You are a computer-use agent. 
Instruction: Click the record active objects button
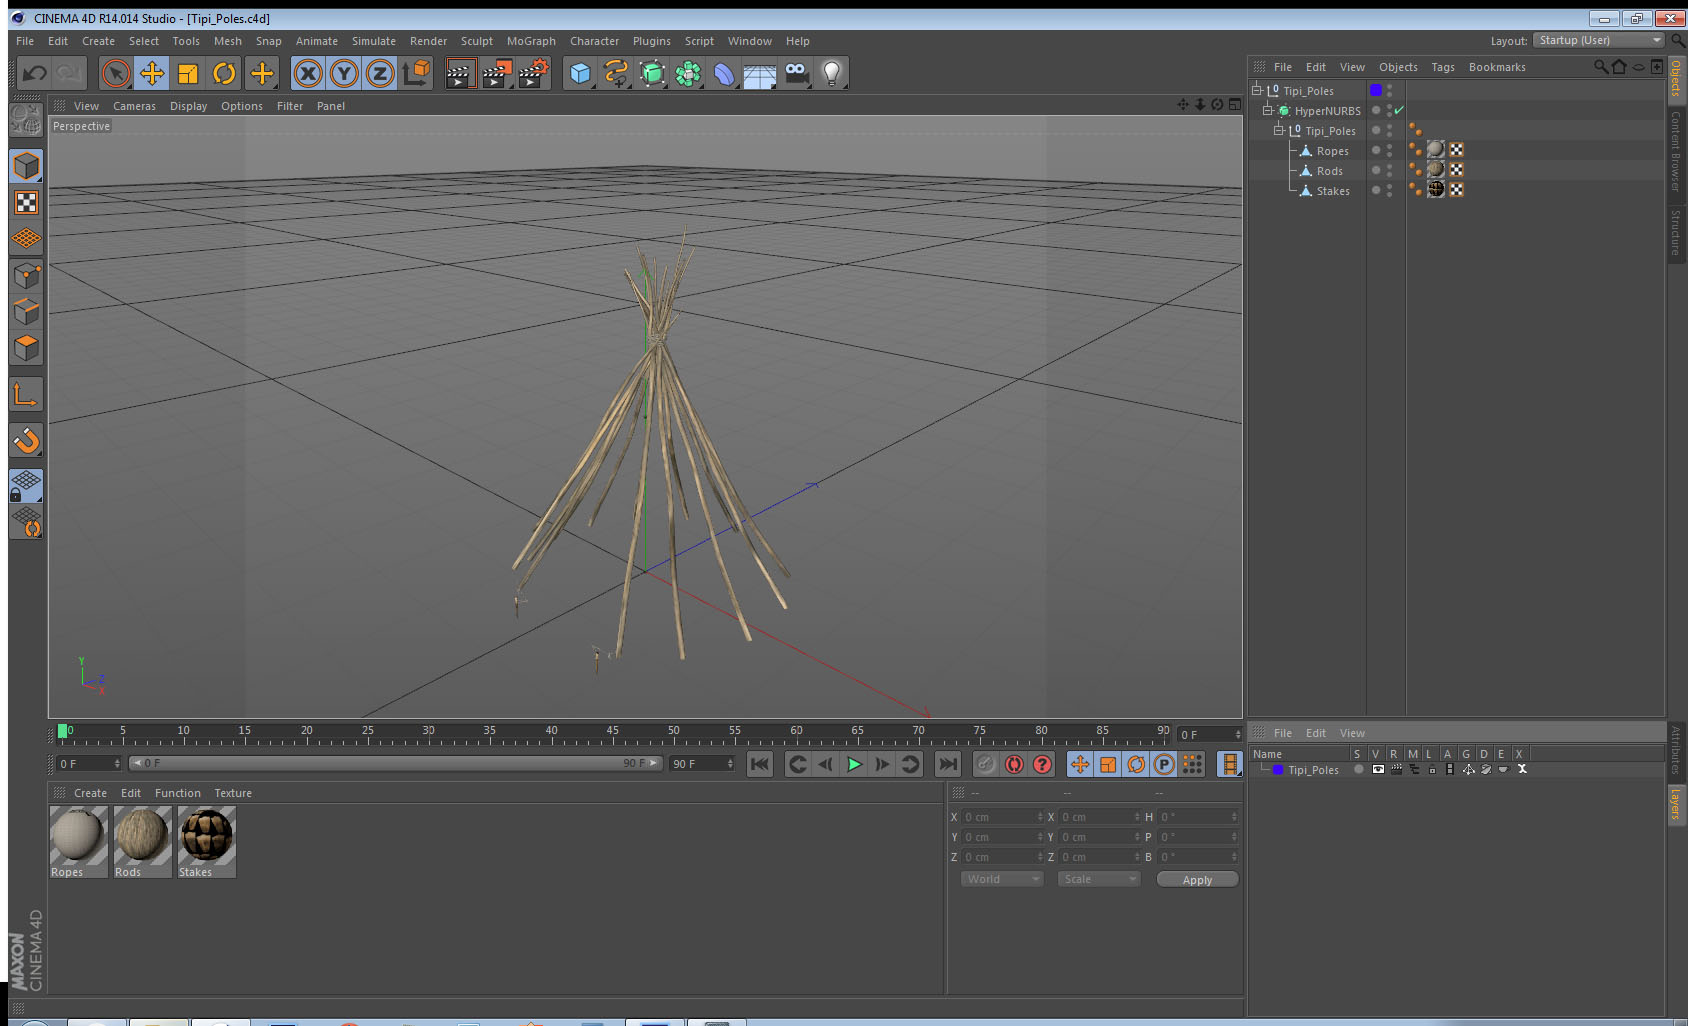[x=986, y=764]
